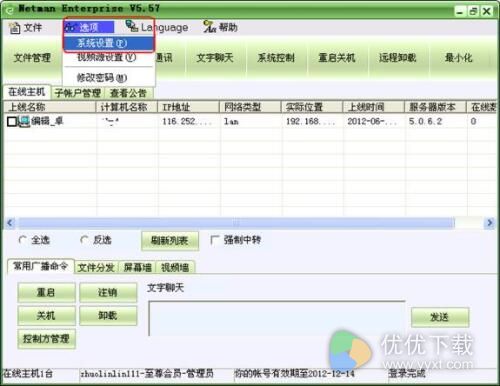Click the 重启关机 toolbar button
This screenshot has height=386, width=500.
point(337,58)
